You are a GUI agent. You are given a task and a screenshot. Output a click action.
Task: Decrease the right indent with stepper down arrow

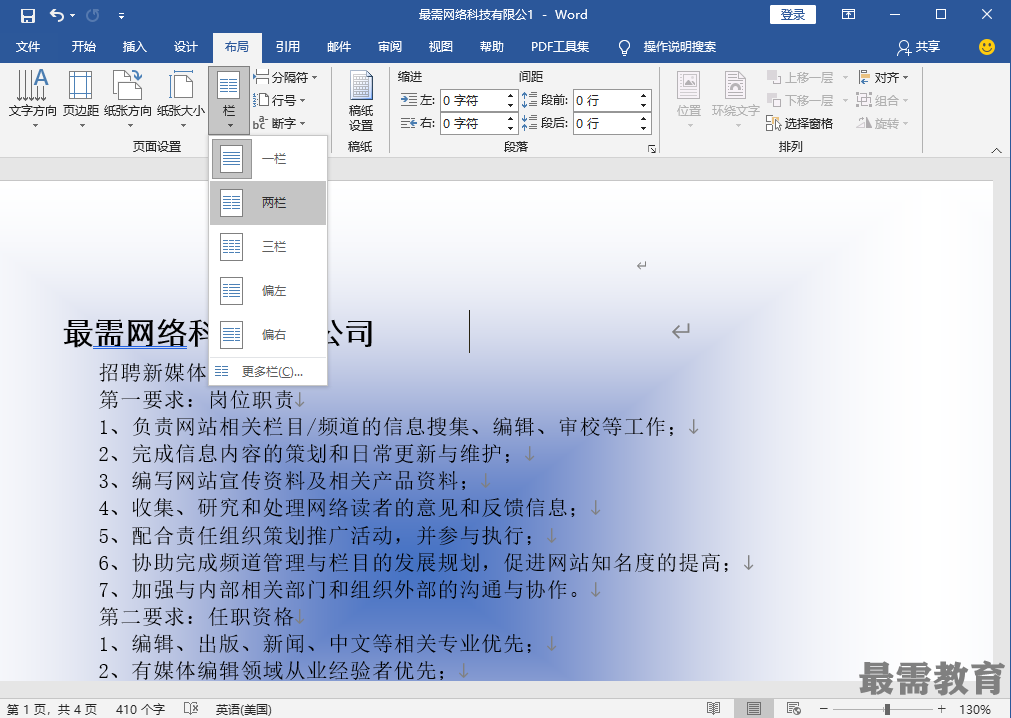coord(511,128)
